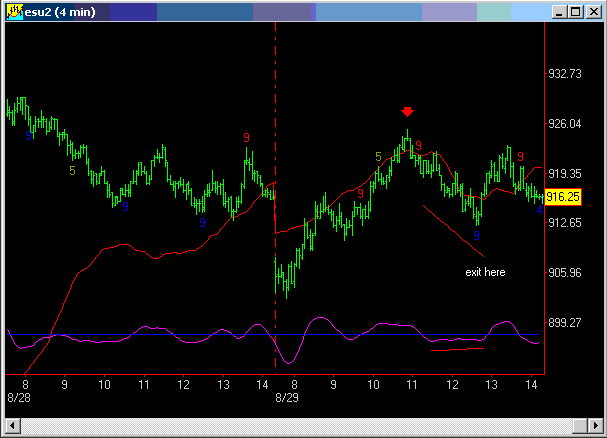Click the yellow 916.25 current price label
The height and width of the screenshot is (438, 607).
pos(565,198)
